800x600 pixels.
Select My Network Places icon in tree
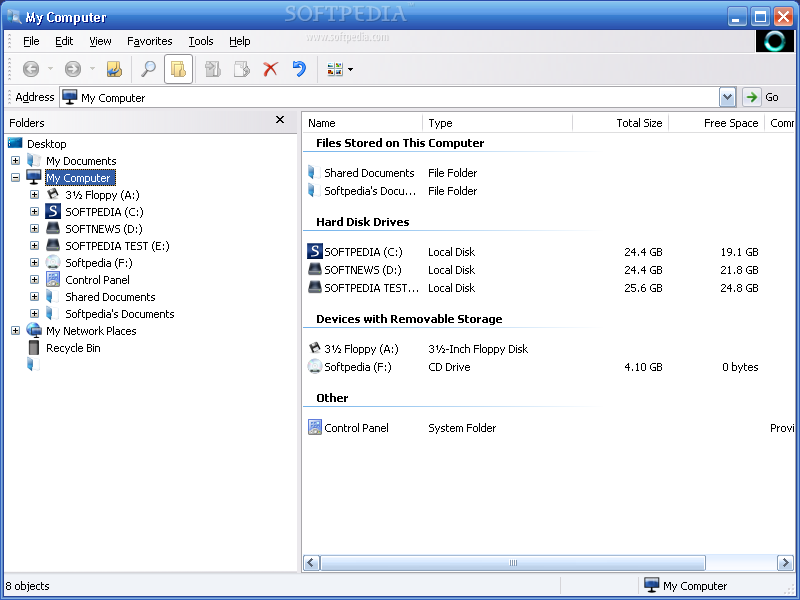point(34,331)
